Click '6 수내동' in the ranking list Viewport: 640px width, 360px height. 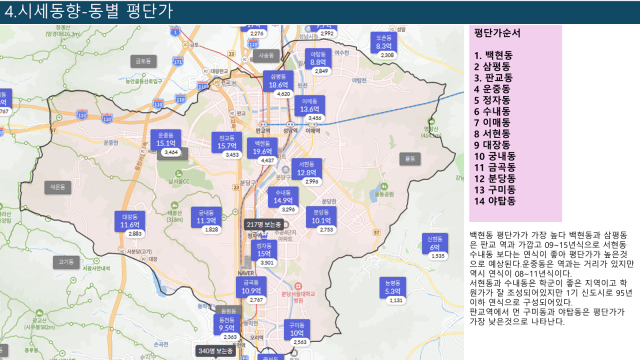(492, 111)
